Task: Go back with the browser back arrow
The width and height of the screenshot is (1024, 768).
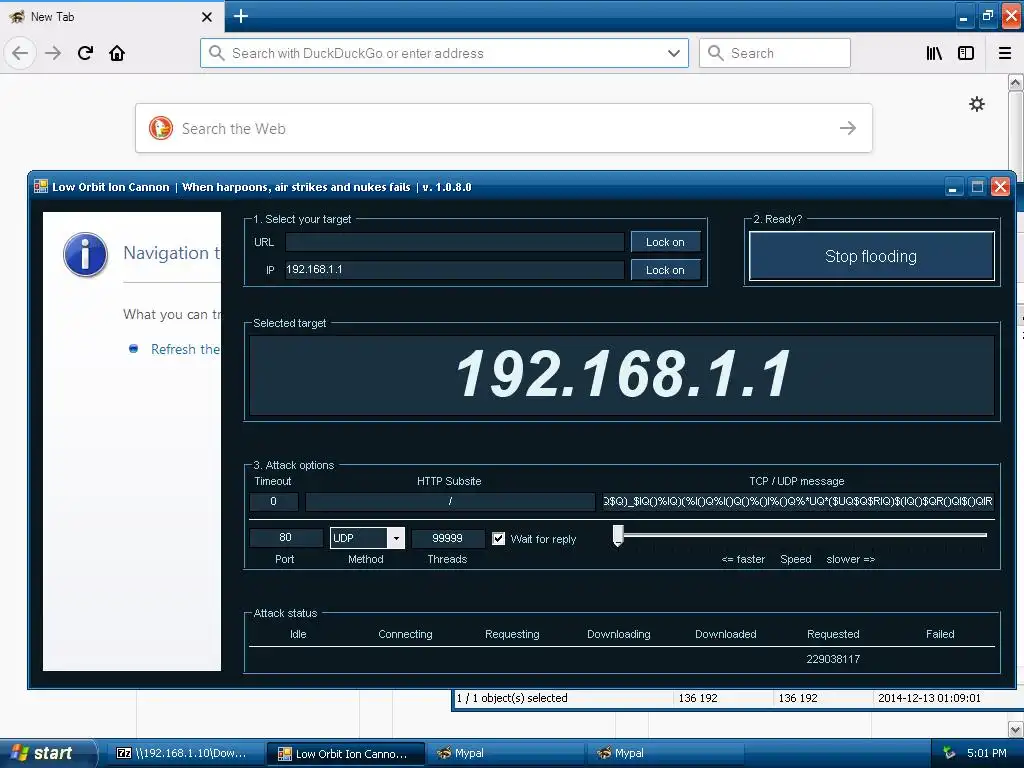Action: 20,53
